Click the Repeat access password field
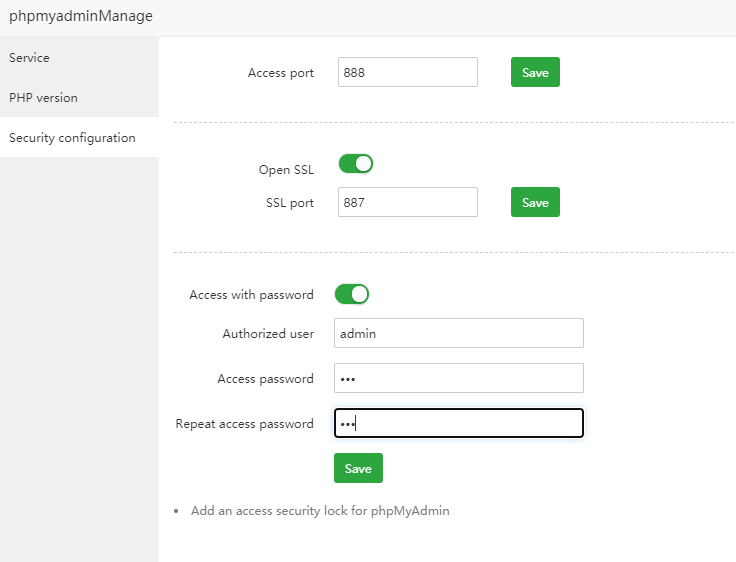 458,424
